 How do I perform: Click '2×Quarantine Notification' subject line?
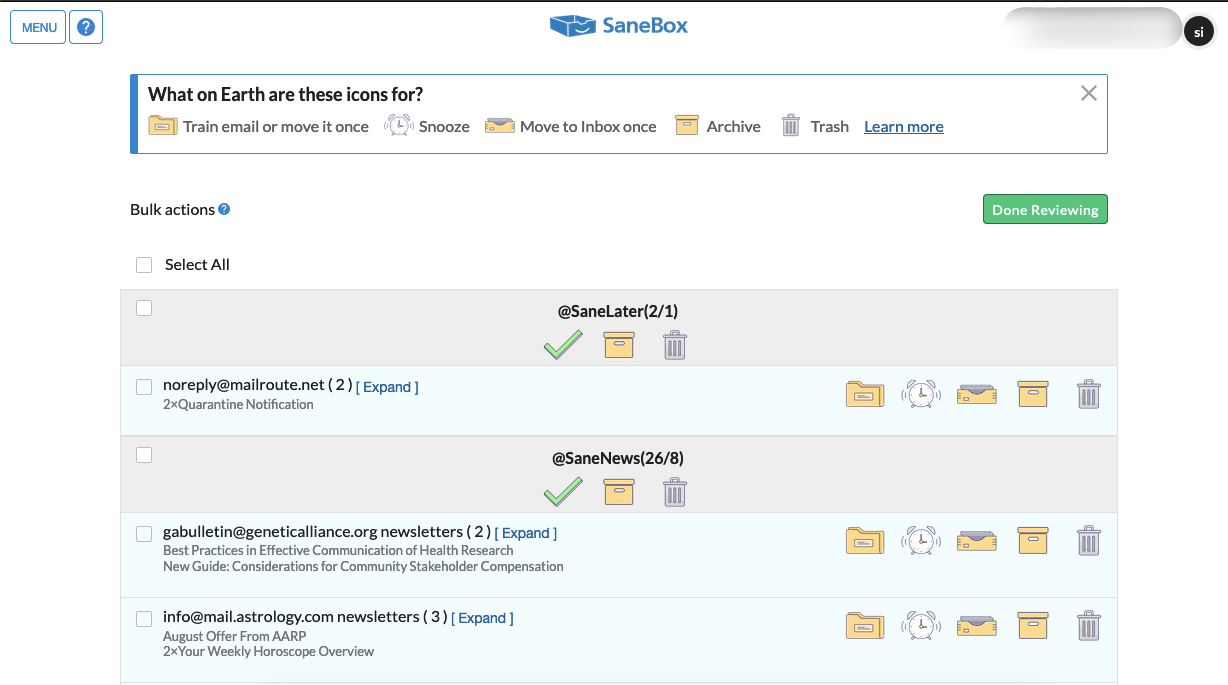(x=238, y=405)
